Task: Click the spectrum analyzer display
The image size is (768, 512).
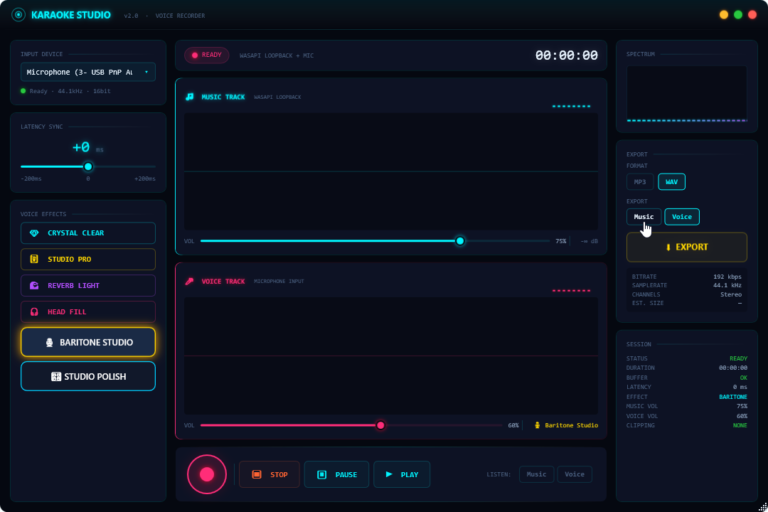Action: pos(687,94)
